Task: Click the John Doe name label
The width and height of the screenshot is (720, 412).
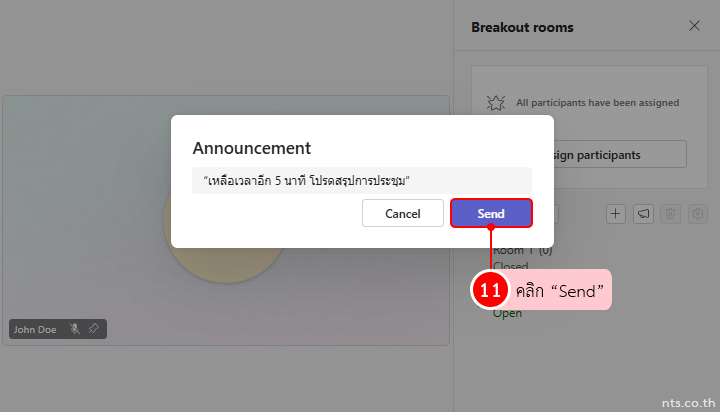Action: point(36,328)
